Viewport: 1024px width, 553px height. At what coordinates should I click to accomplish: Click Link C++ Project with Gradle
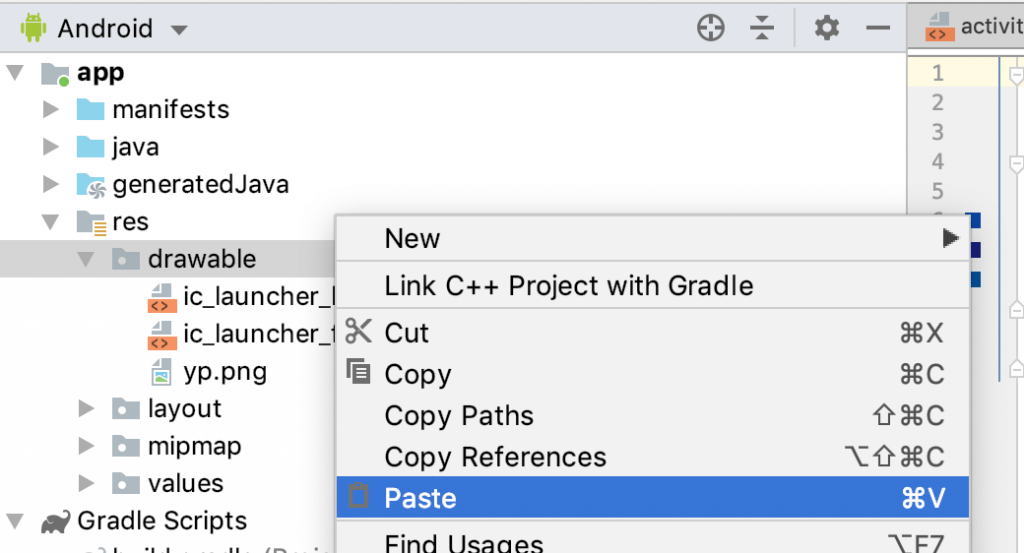coord(568,286)
